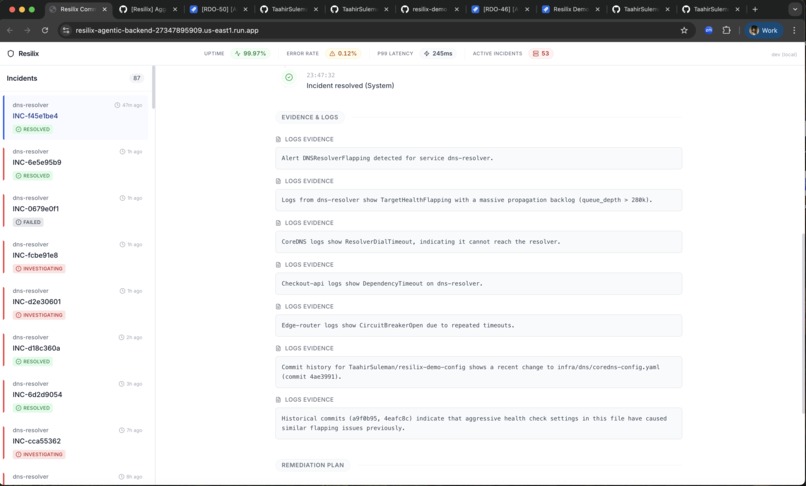Screen dimensions: 806x486
Task: Click the 23:47:32 timeline timestamp
Action: (x=320, y=75)
